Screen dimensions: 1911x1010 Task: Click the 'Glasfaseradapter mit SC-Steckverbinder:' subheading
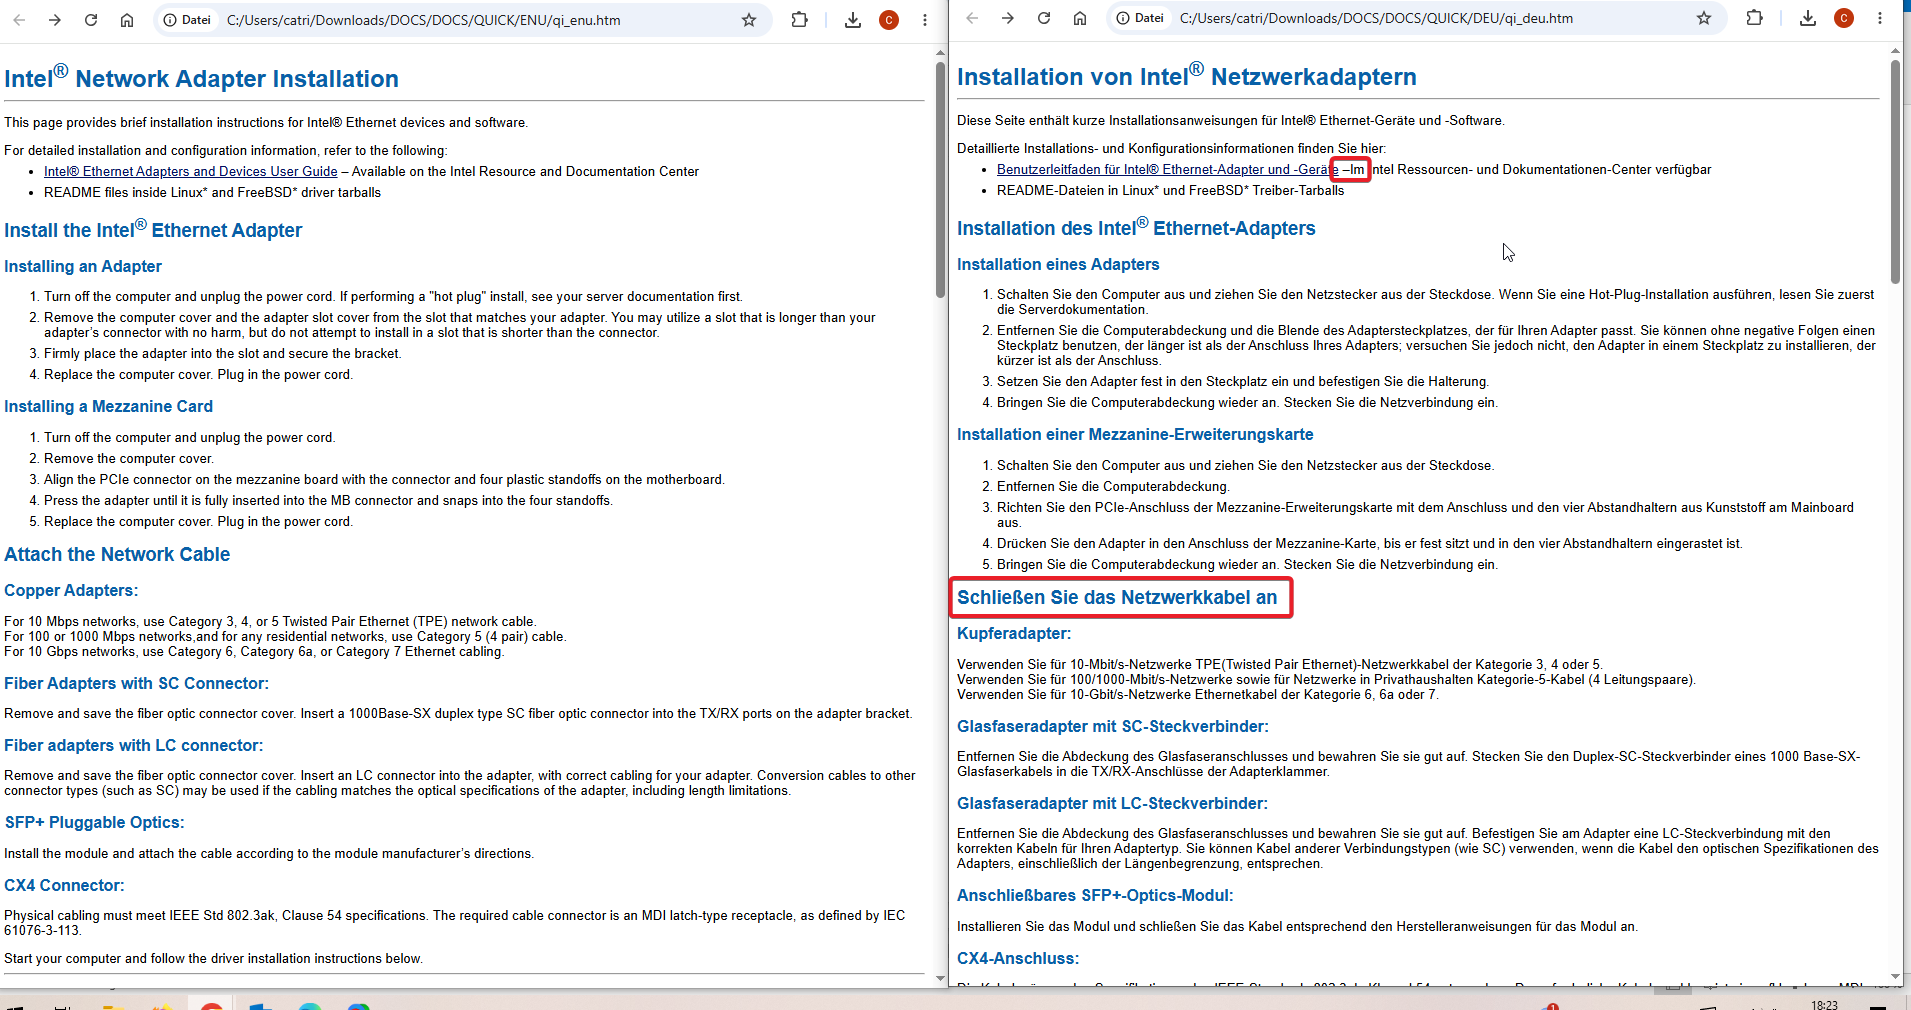(x=1113, y=727)
